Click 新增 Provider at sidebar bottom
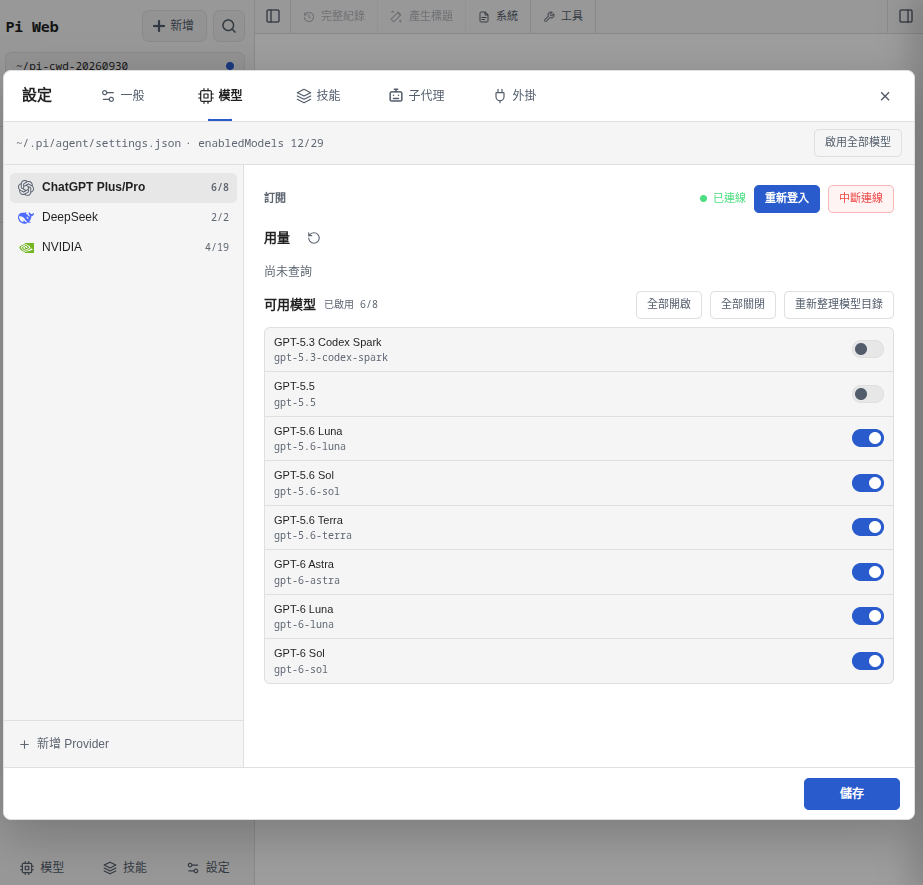 (x=65, y=744)
